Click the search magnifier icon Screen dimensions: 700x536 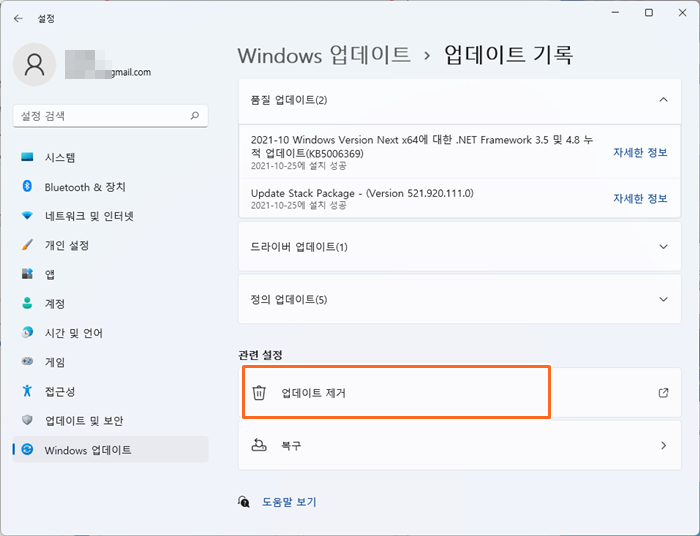(x=195, y=116)
